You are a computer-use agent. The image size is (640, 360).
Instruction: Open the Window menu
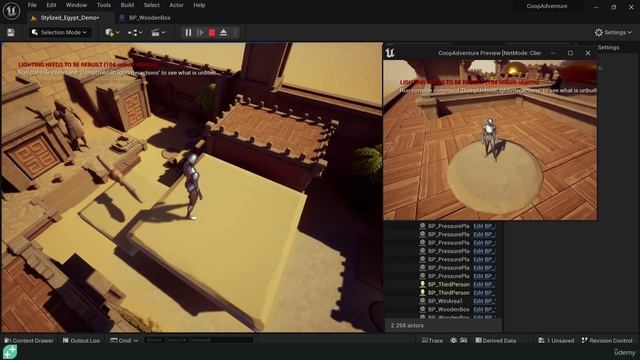tap(76, 5)
